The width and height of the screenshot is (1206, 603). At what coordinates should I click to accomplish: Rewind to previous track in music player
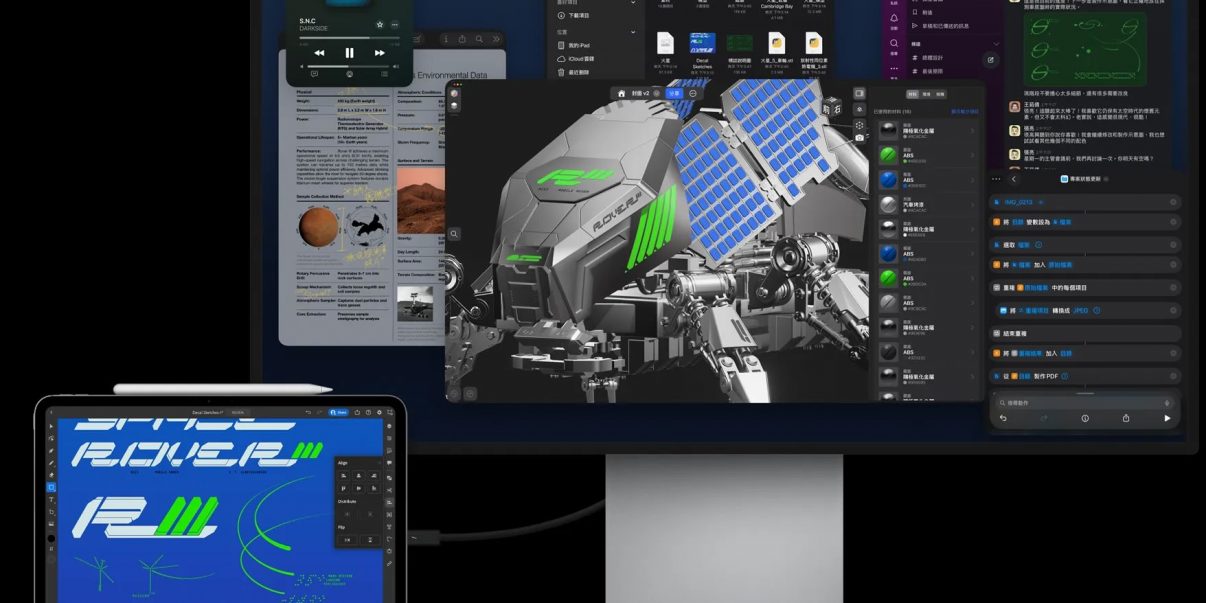point(319,53)
